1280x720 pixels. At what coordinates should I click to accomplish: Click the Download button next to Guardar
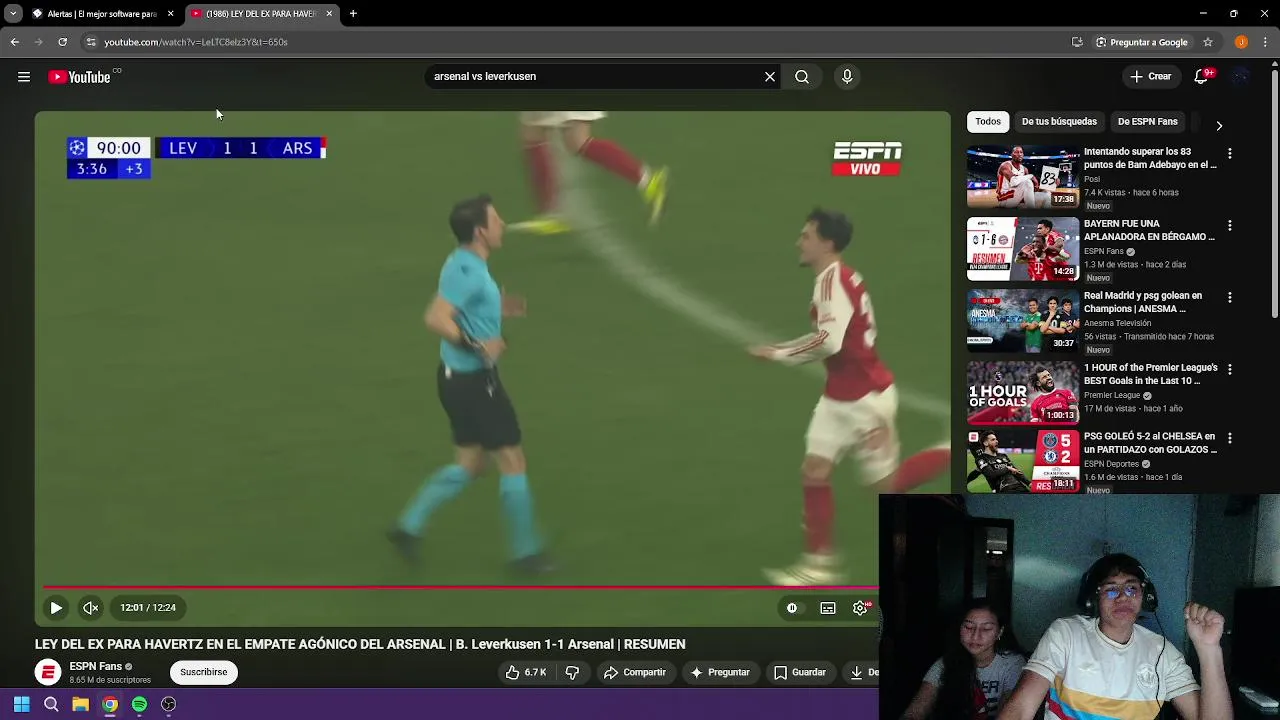(861, 672)
